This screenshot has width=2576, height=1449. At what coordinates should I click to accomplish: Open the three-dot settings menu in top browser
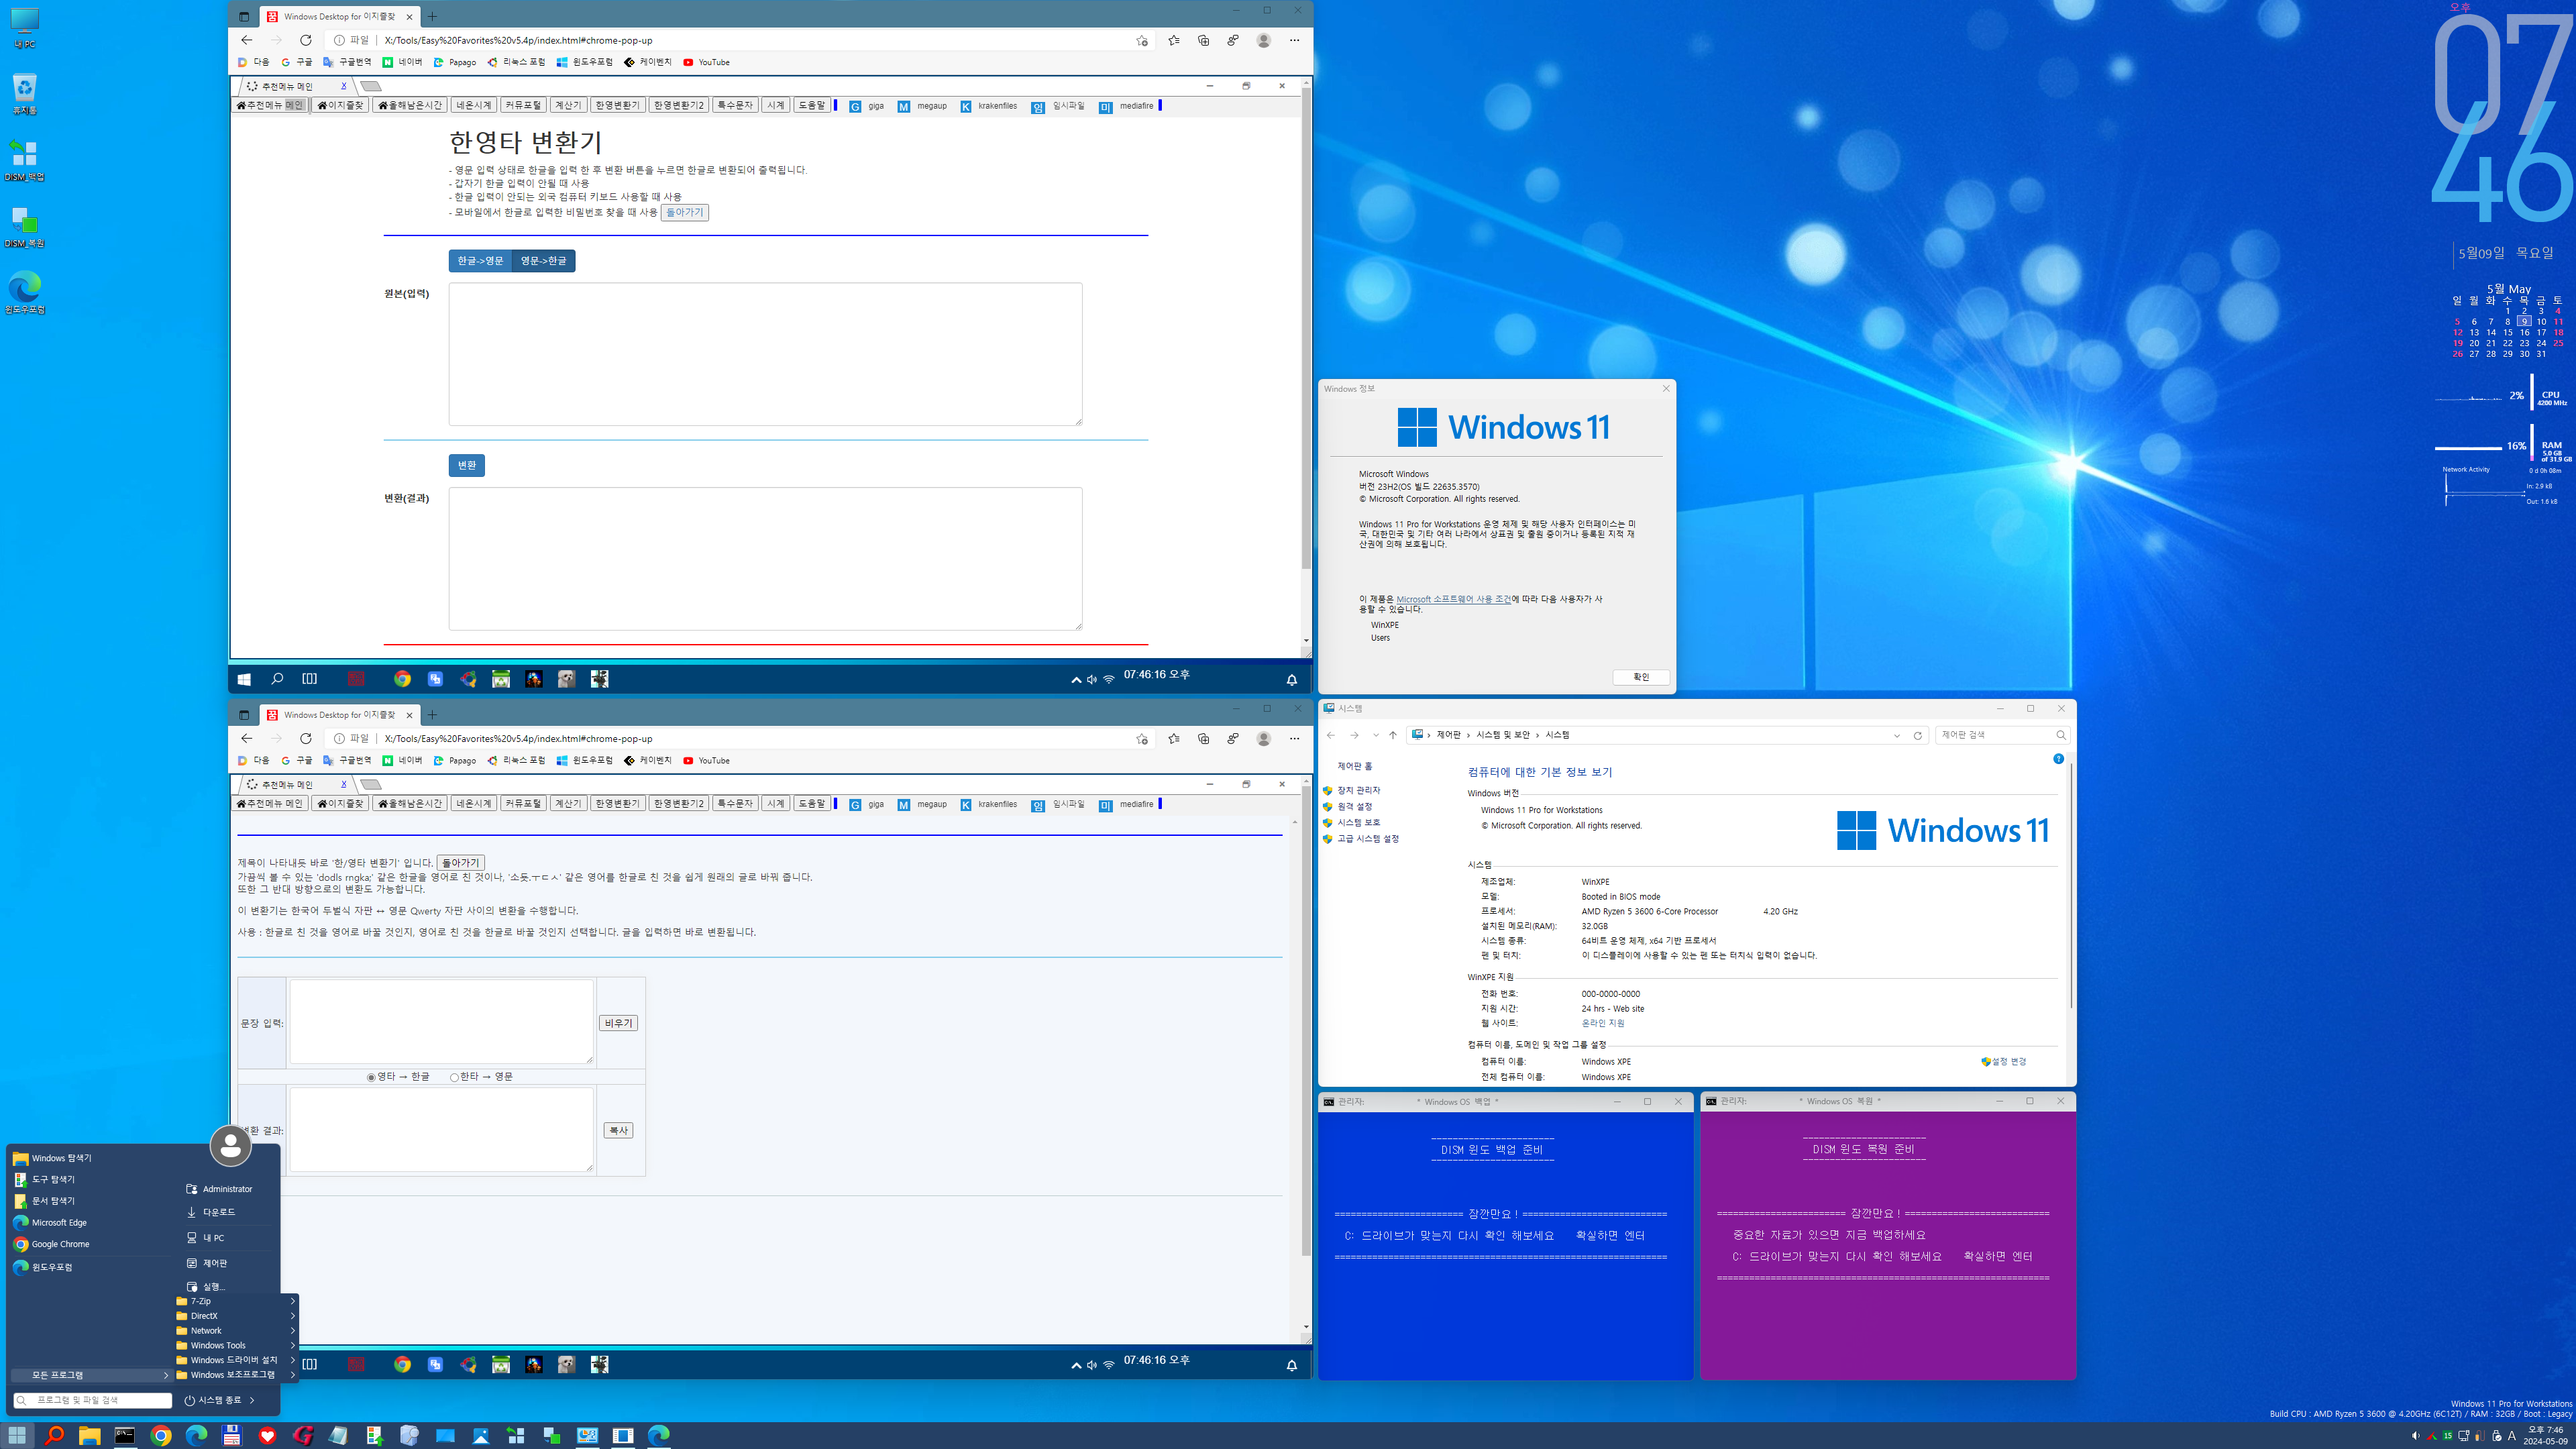point(1294,40)
